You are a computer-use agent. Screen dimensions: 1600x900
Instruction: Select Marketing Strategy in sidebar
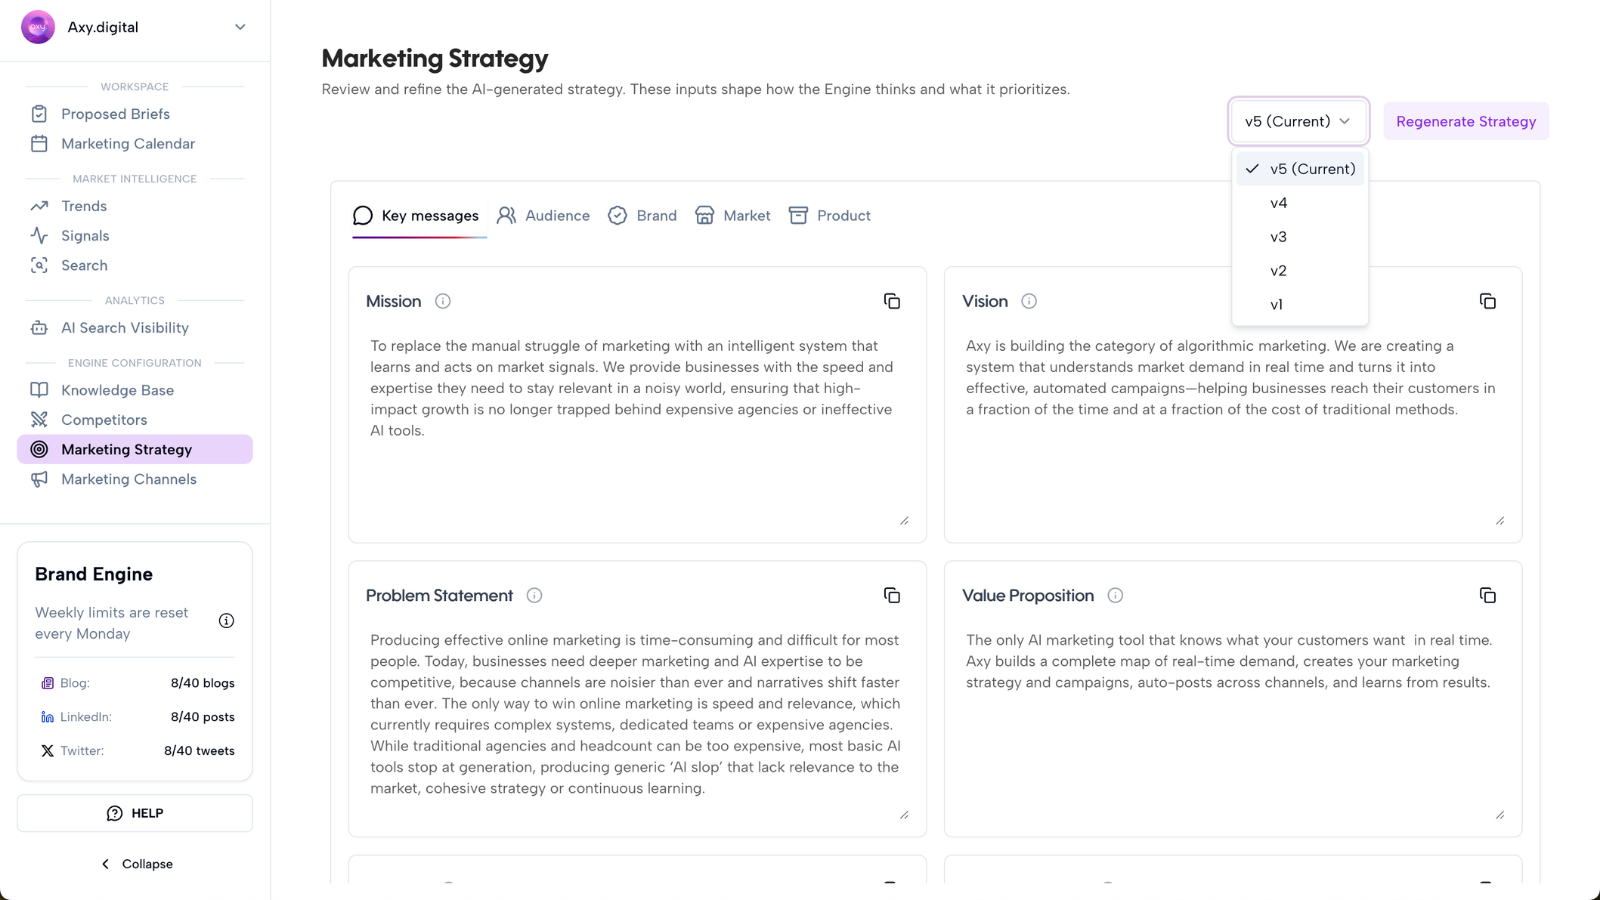135,449
